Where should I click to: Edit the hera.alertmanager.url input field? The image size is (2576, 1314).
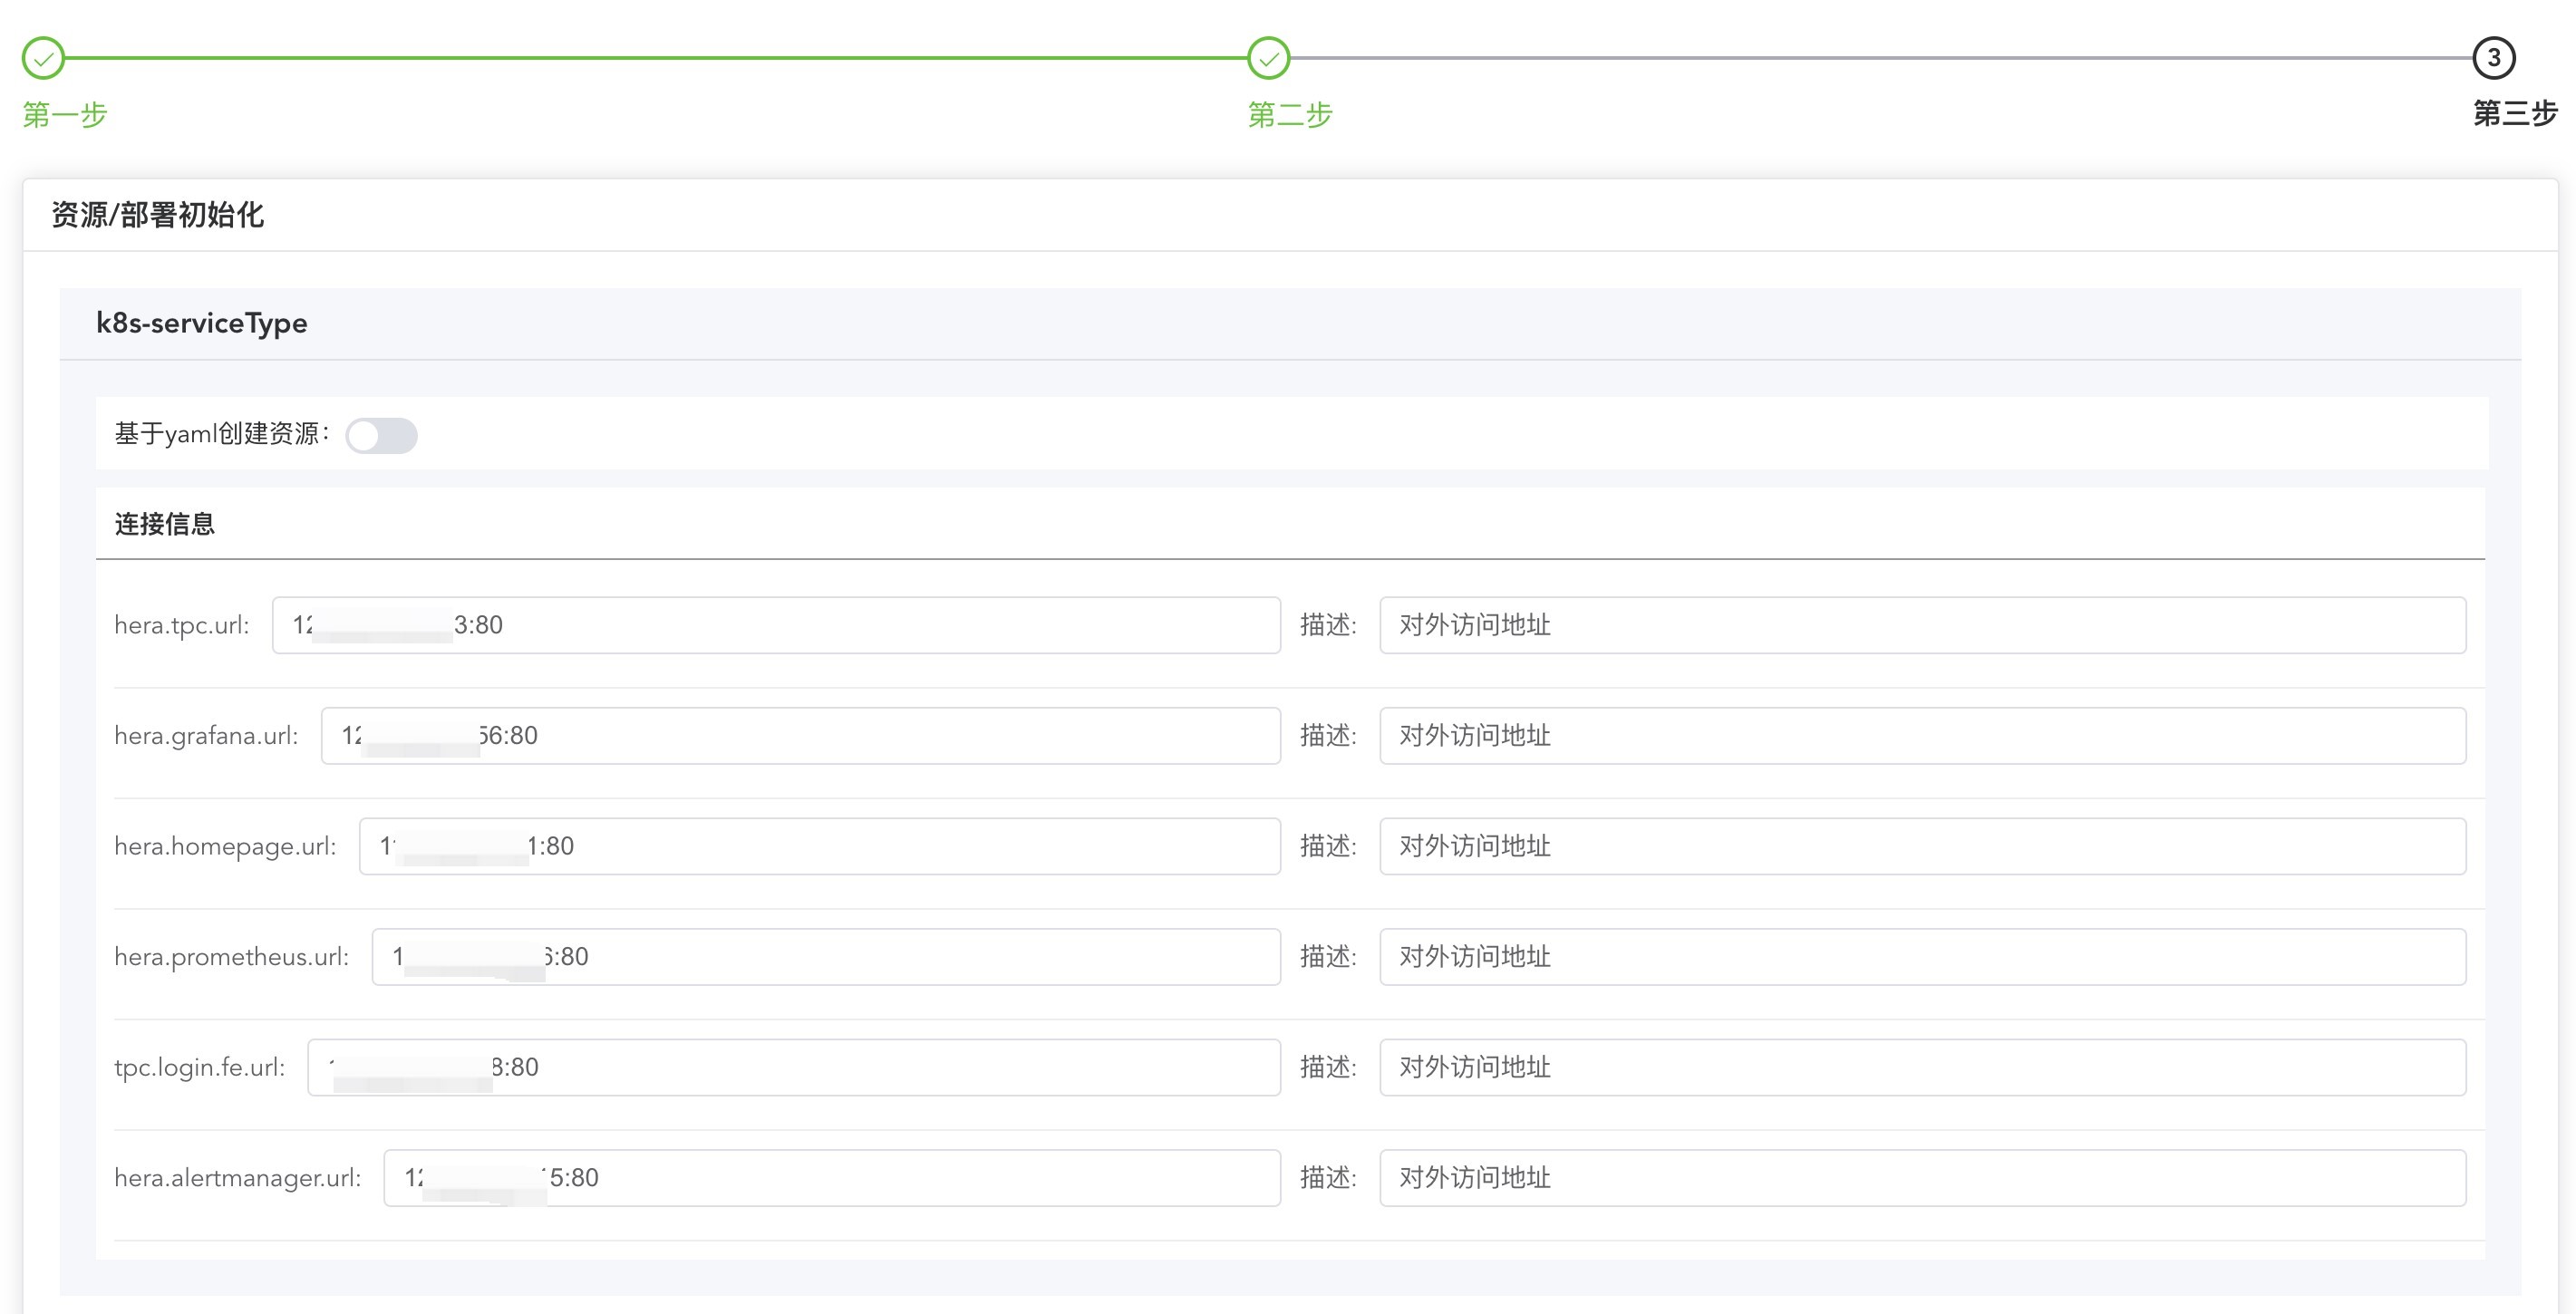pos(832,1178)
